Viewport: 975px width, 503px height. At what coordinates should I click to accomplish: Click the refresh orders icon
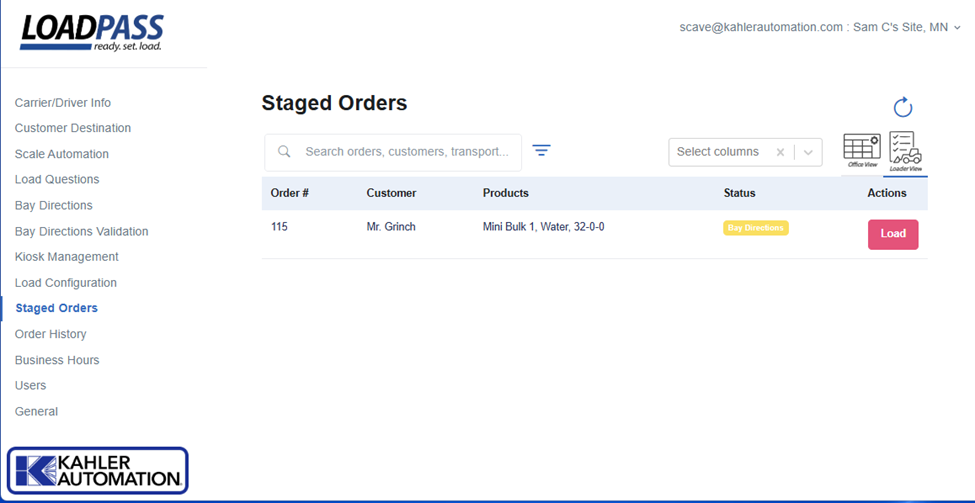(902, 108)
